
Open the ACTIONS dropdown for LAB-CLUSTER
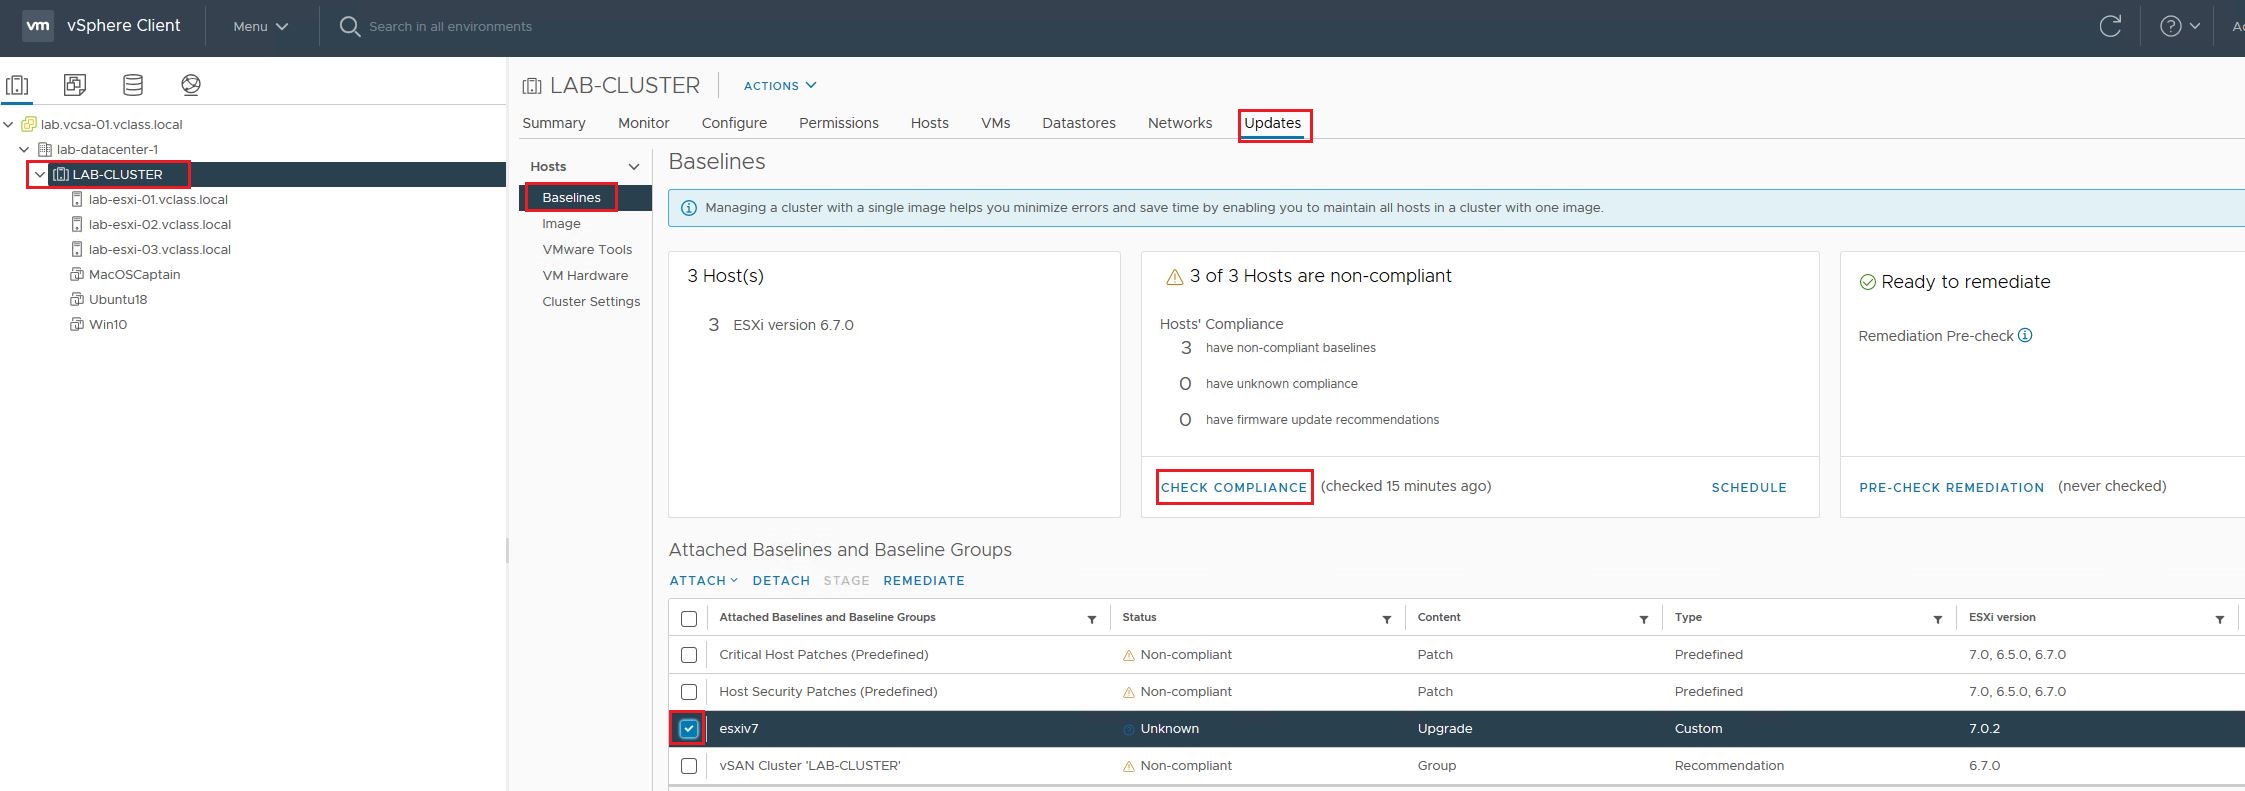[779, 86]
